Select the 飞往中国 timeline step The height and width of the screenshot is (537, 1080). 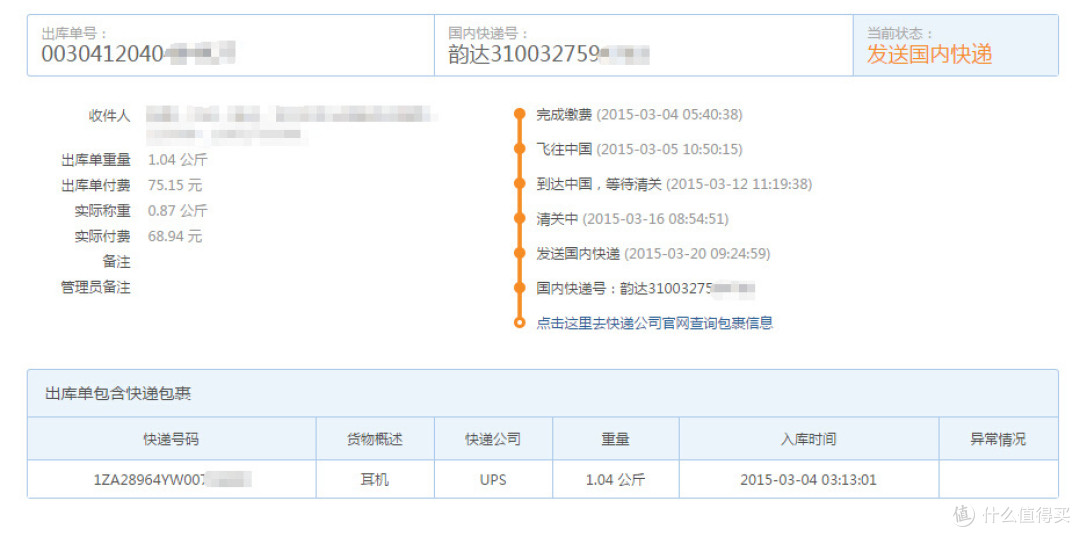pos(639,149)
